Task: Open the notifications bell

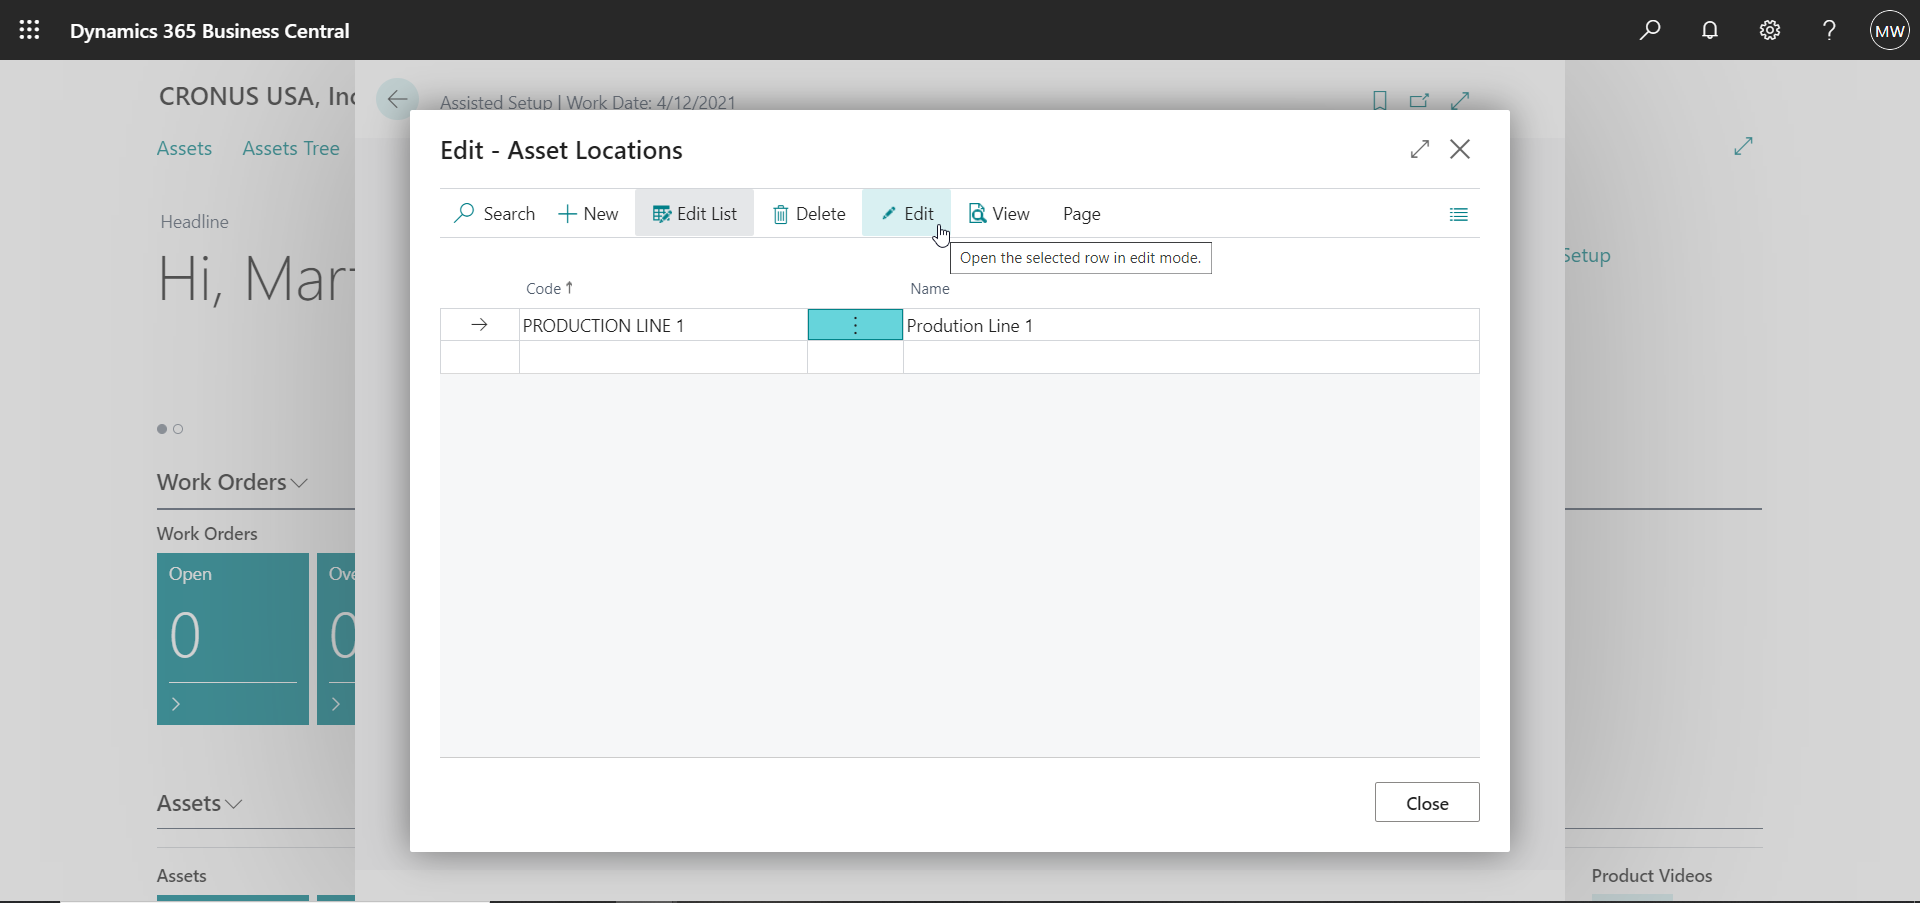Action: [1710, 30]
